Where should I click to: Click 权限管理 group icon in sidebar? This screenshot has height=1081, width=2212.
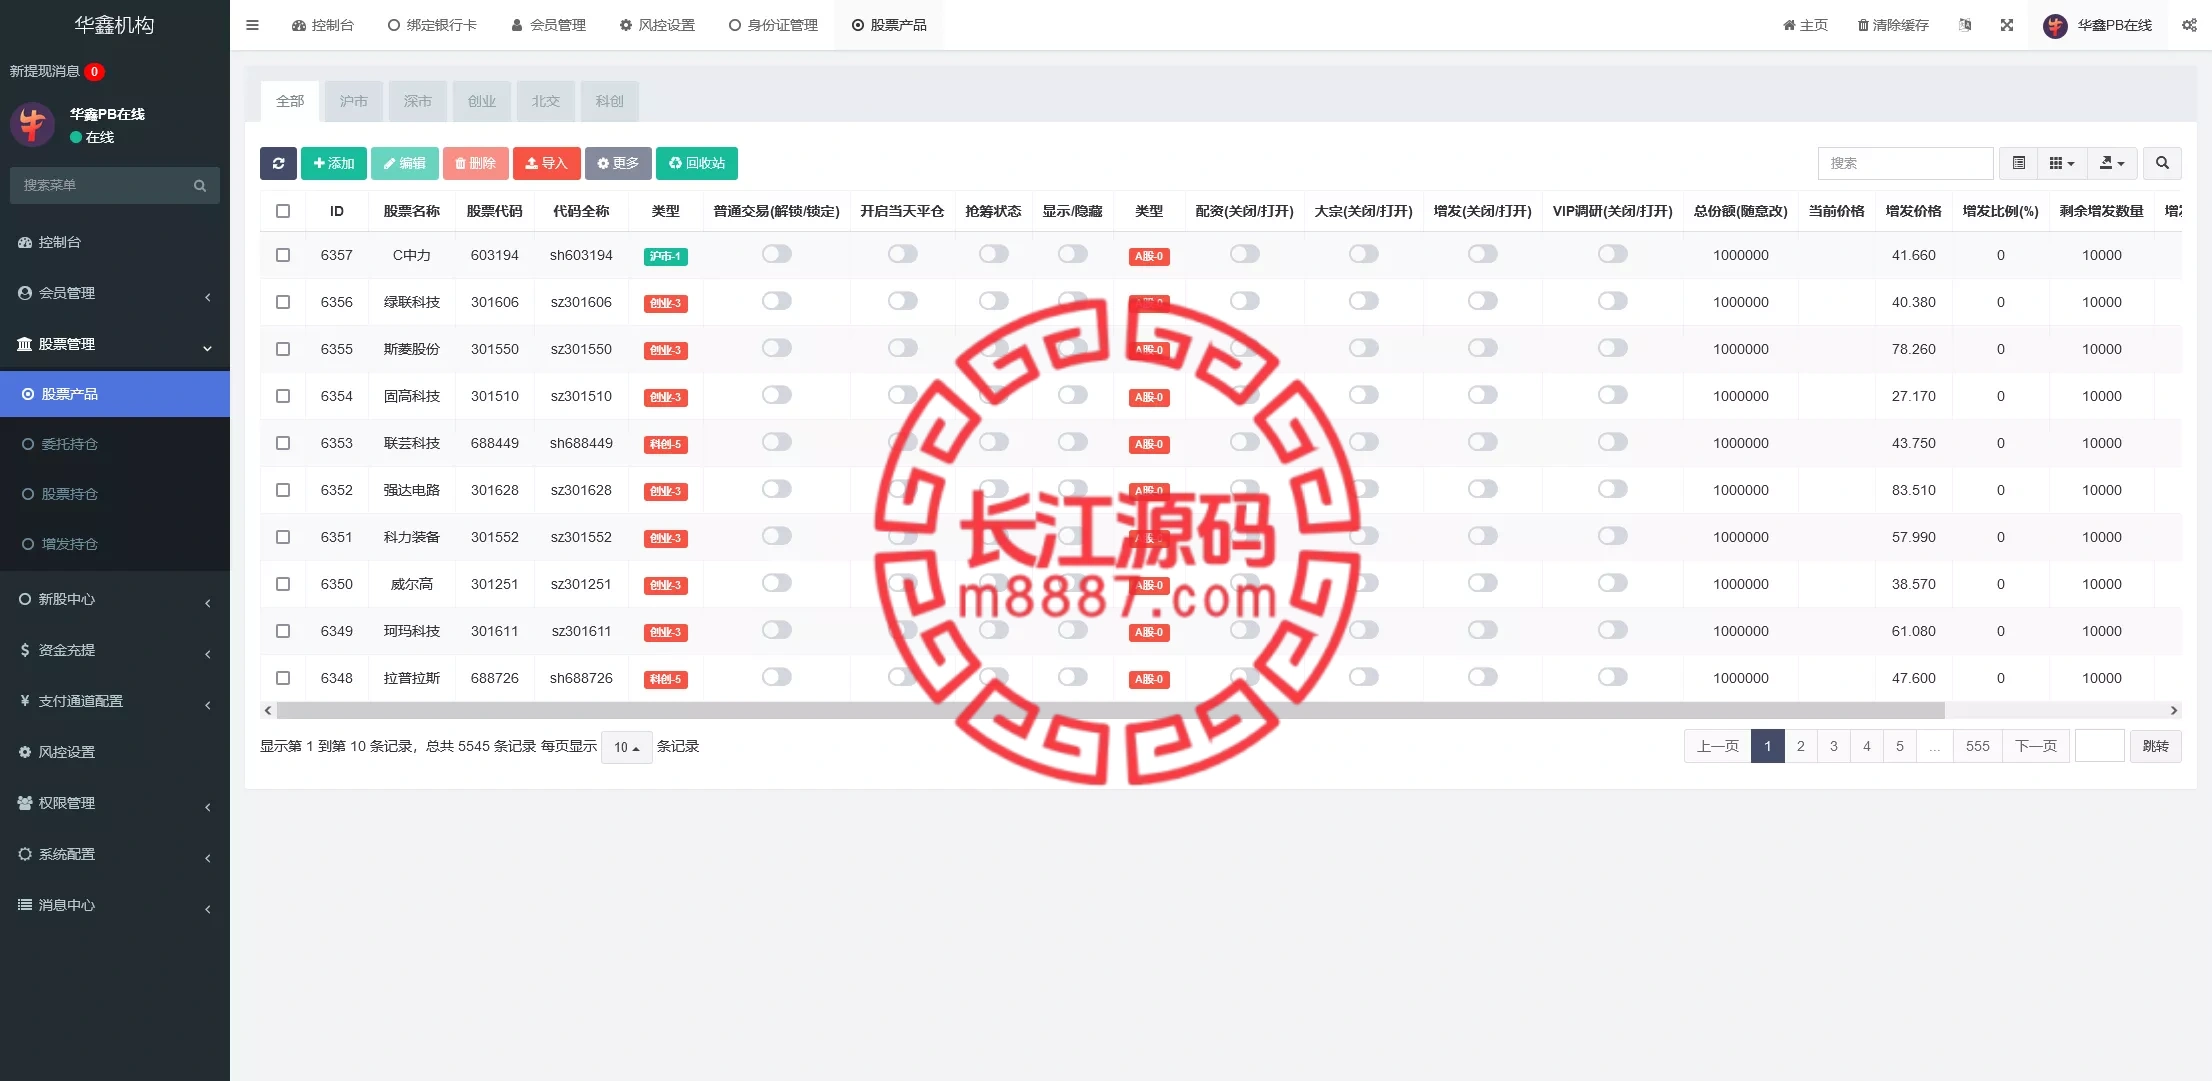25,803
